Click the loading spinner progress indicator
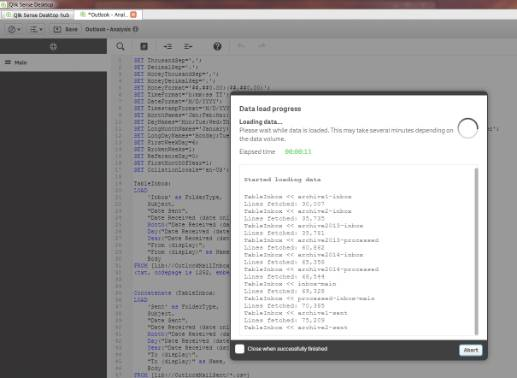This screenshot has height=378, width=517. coord(468,128)
